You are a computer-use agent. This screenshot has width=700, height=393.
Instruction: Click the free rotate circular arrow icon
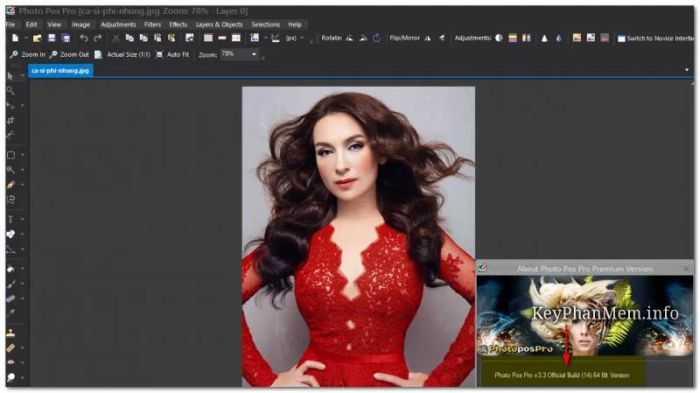tap(377, 38)
